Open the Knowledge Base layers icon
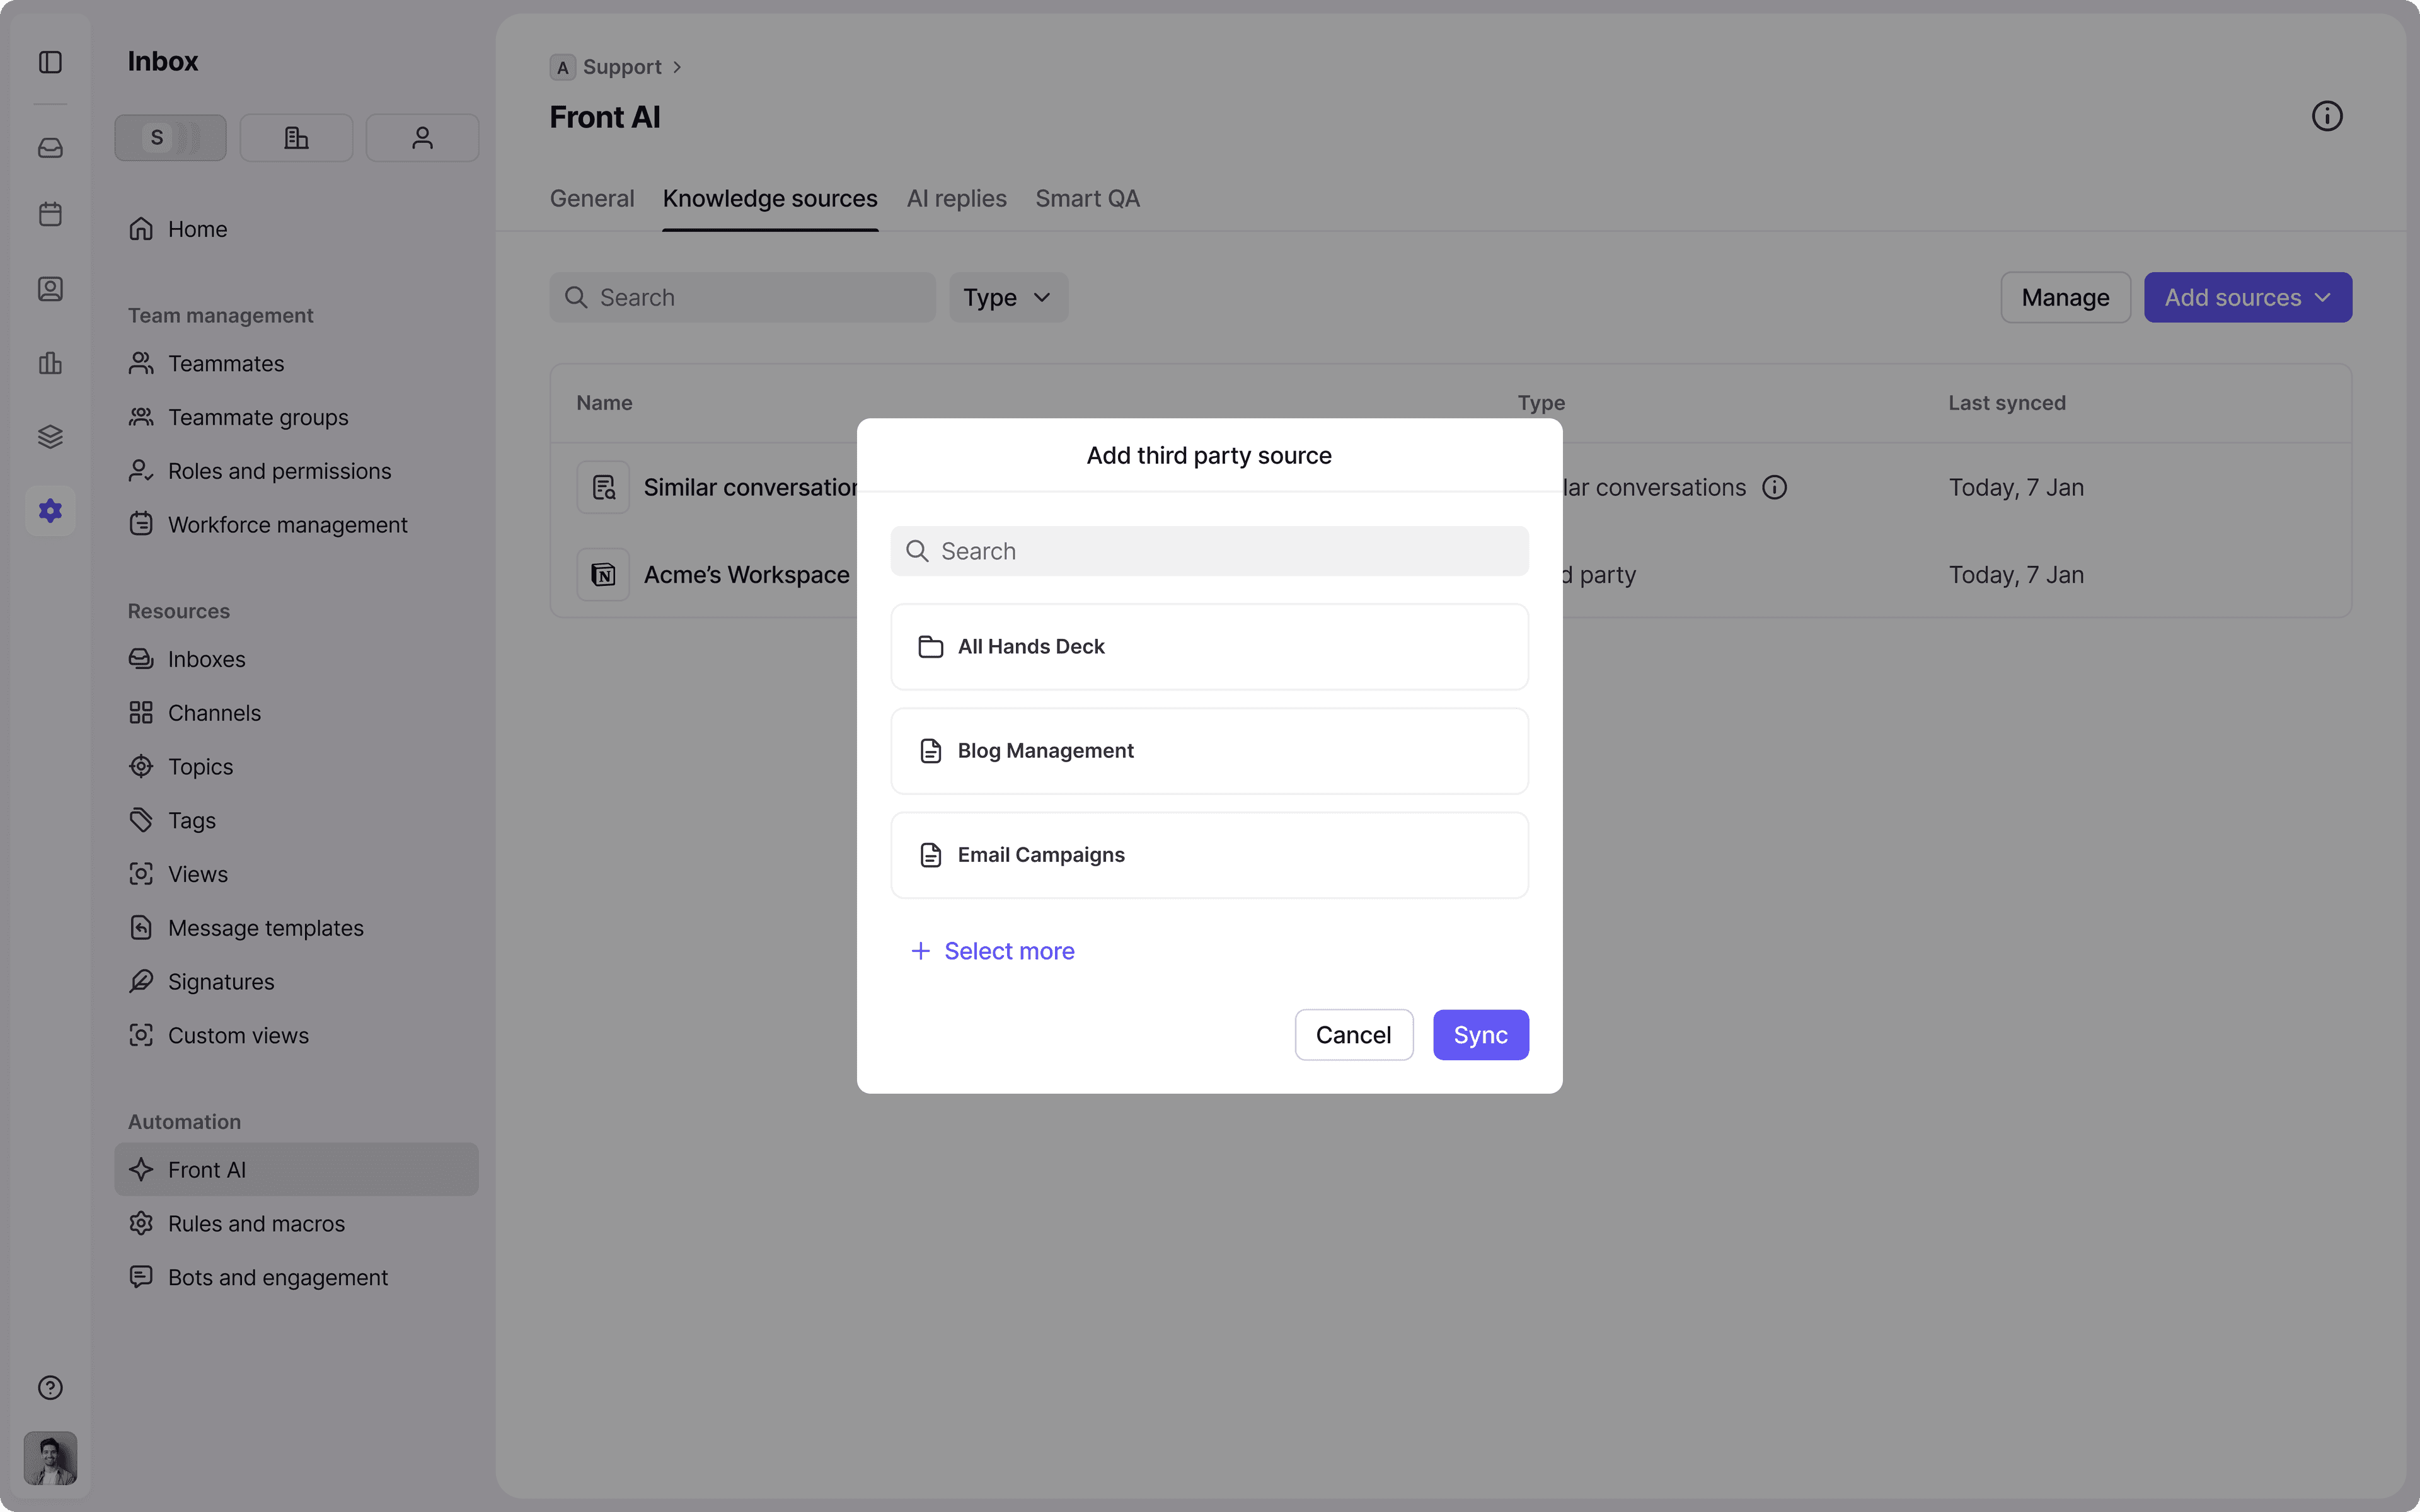This screenshot has width=2420, height=1512. click(x=50, y=436)
